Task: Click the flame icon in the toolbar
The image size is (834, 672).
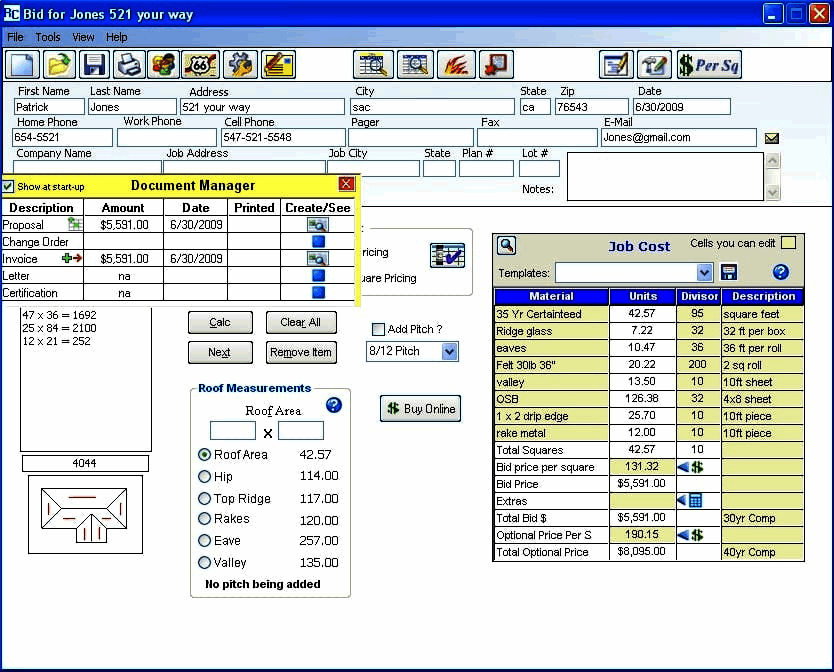Action: point(456,65)
